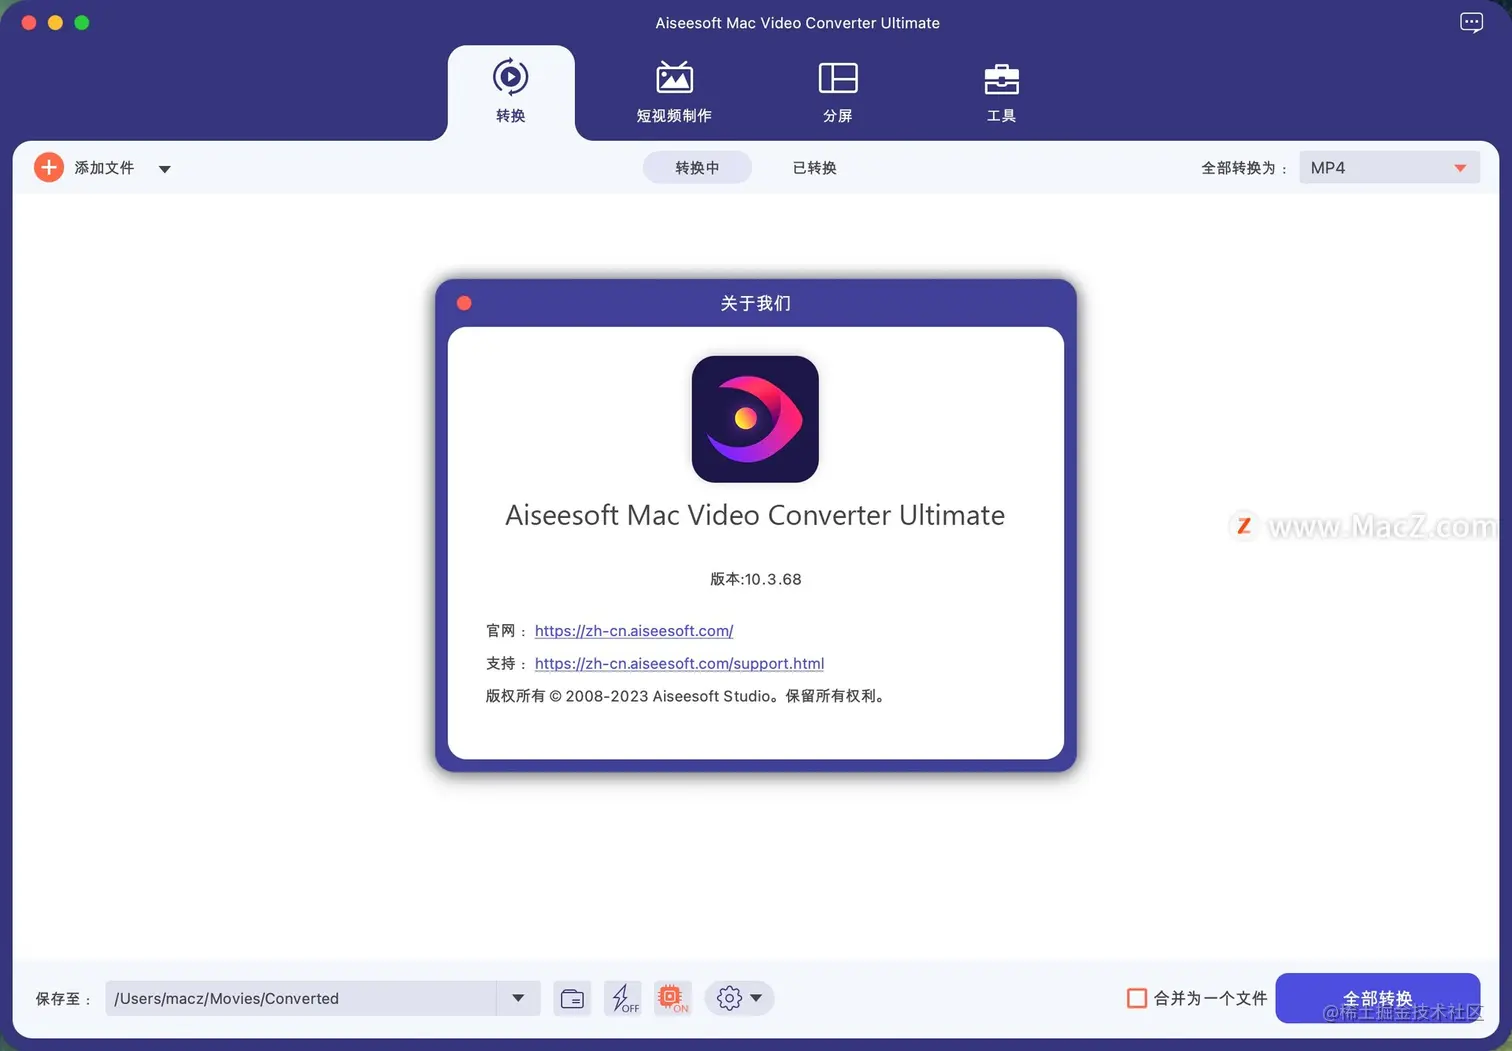The image size is (1512, 1051).
Task: Click the green fullscreen window button
Action: point(82,22)
